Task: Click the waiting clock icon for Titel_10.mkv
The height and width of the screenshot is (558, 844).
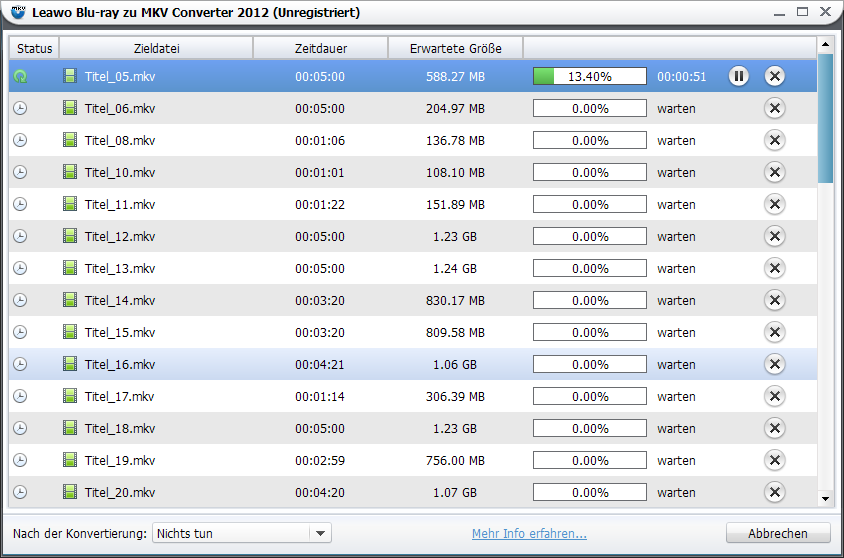Action: pyautogui.click(x=20, y=172)
